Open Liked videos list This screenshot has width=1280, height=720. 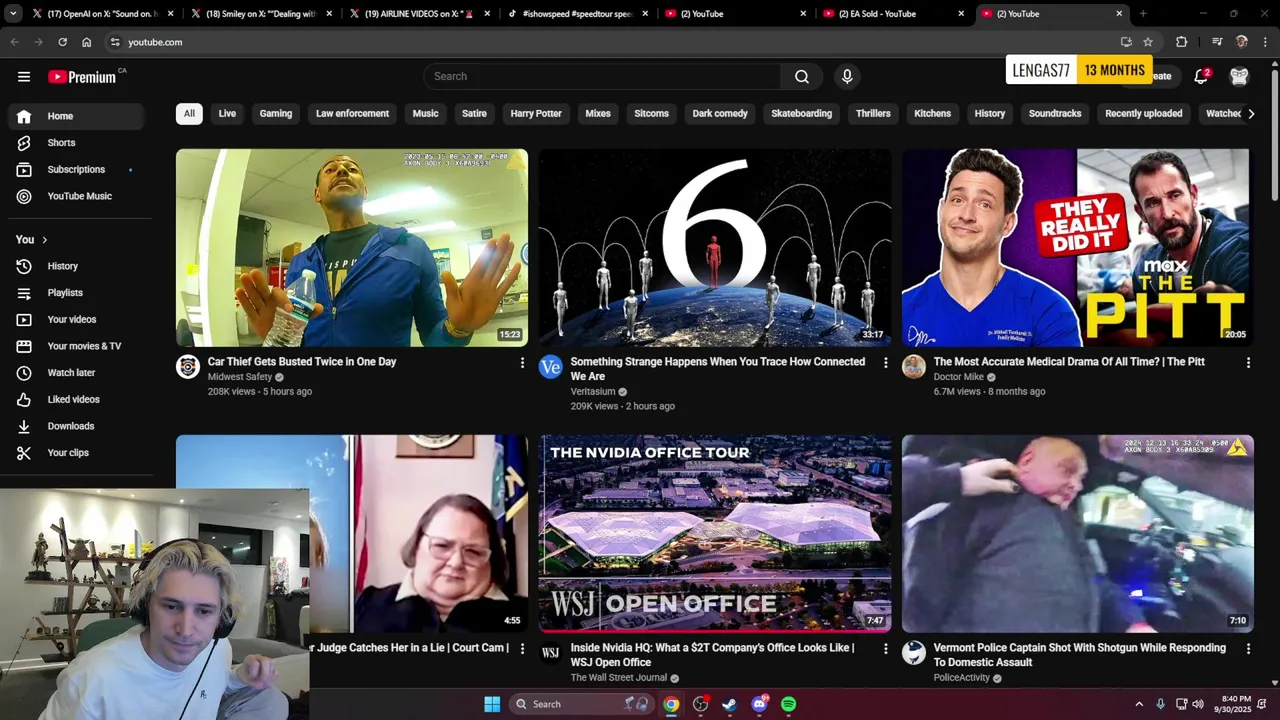pos(77,399)
